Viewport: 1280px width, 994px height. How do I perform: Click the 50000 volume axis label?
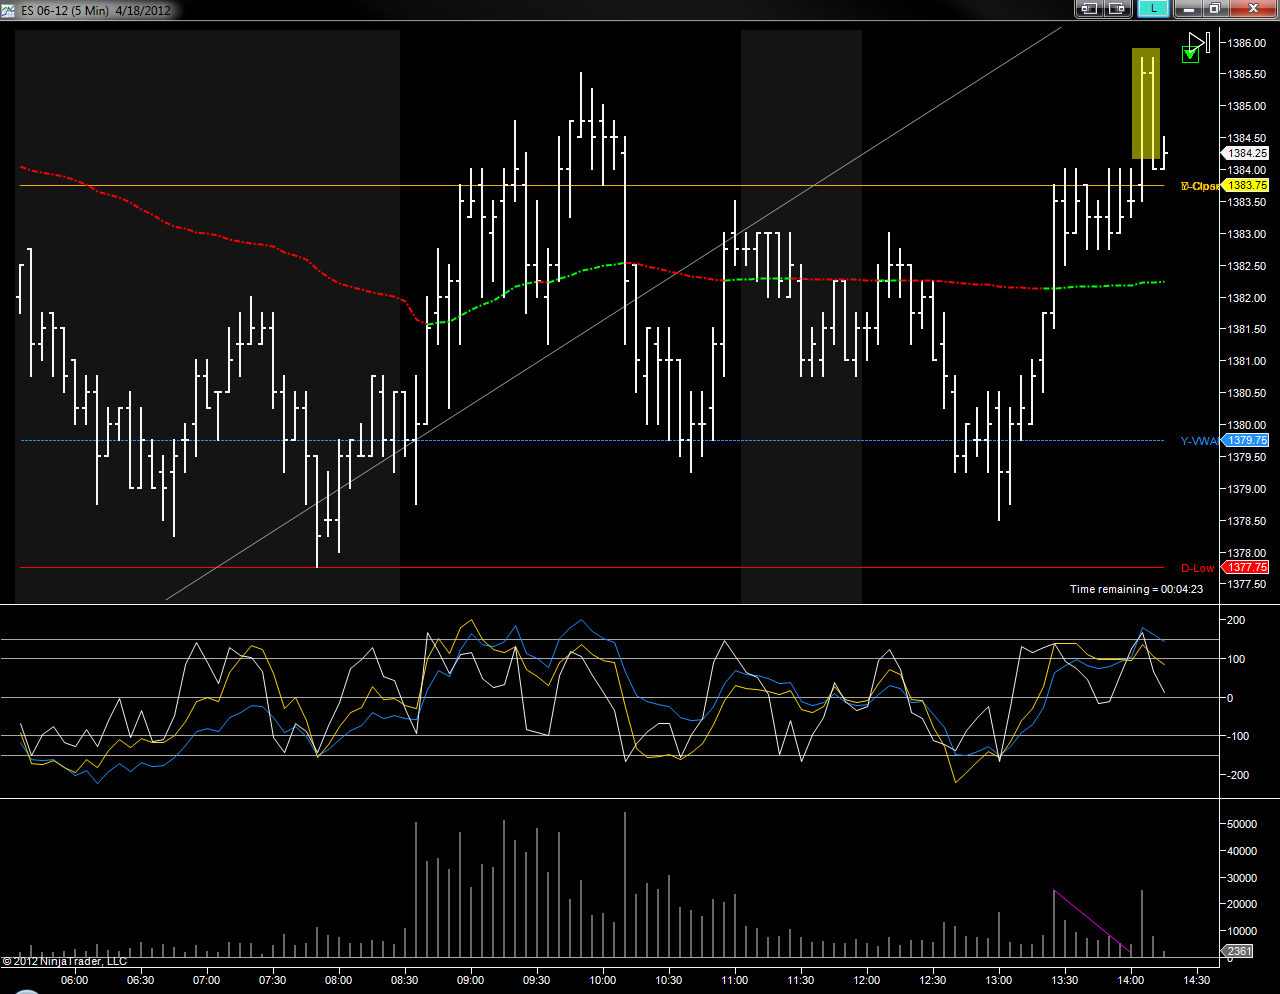coord(1242,824)
